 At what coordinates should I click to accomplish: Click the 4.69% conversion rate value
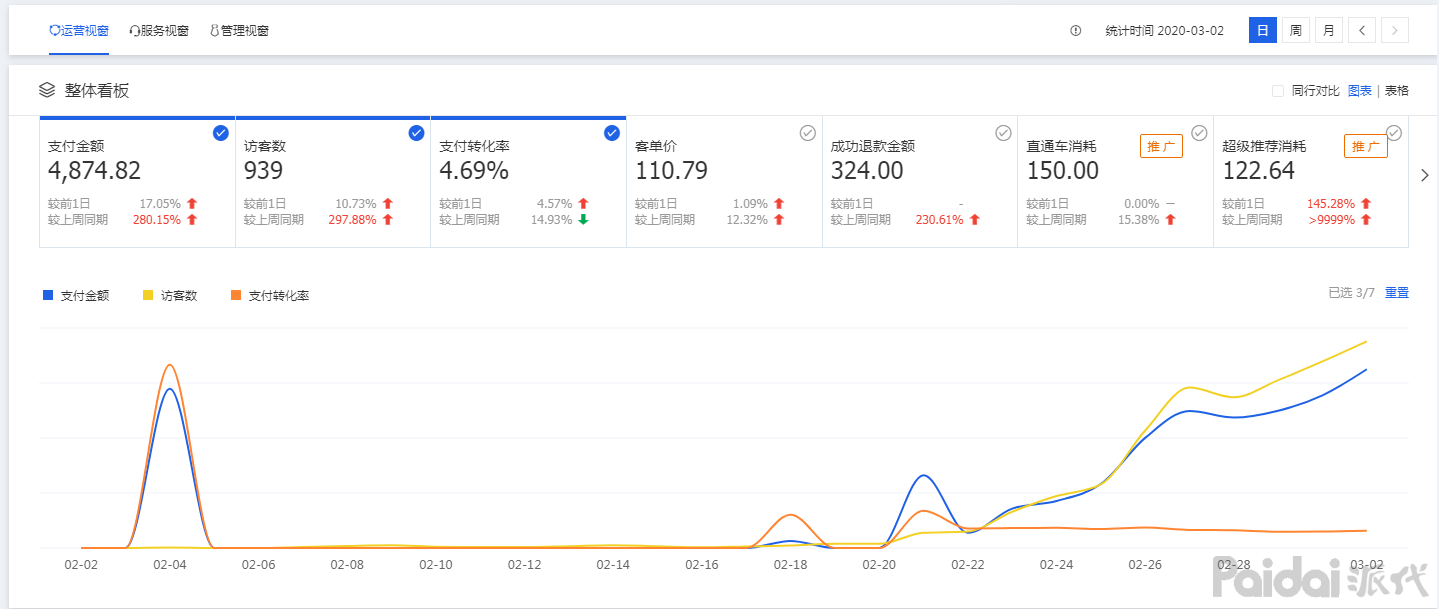point(474,171)
